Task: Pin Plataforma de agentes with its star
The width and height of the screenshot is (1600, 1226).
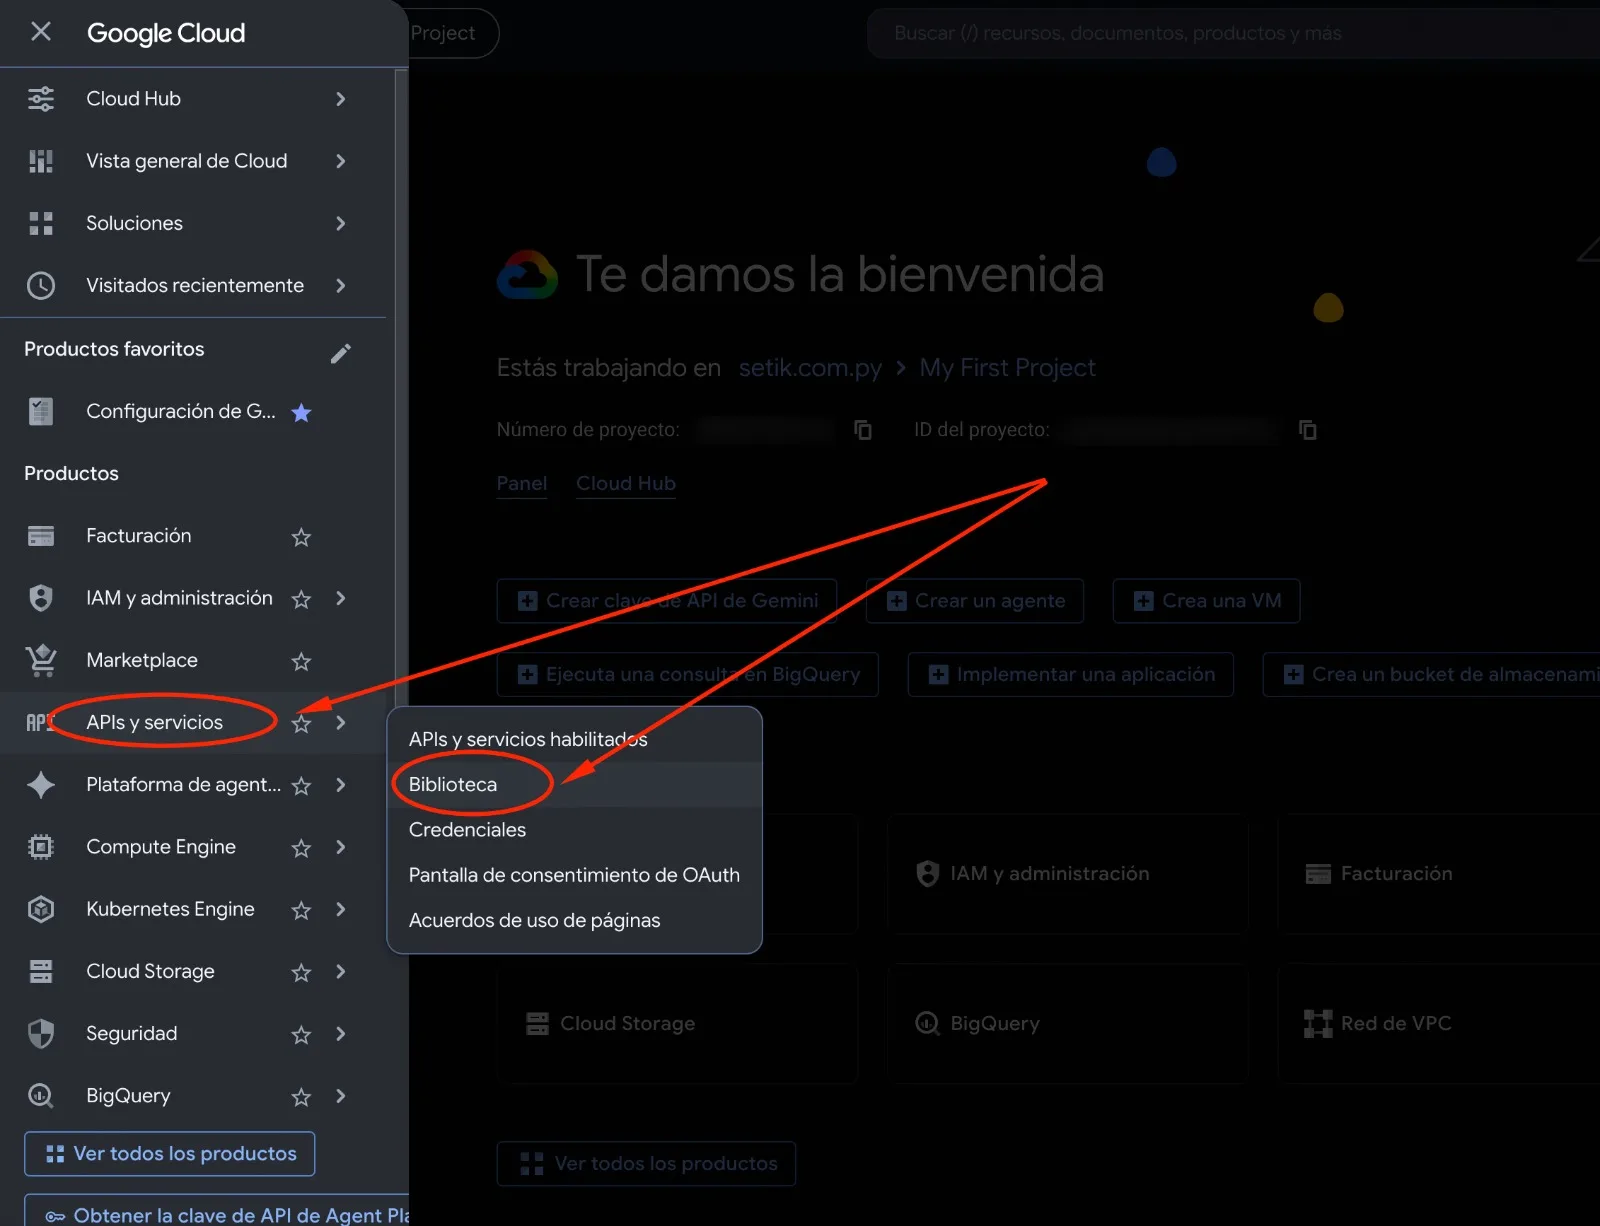Action: pos(301,786)
